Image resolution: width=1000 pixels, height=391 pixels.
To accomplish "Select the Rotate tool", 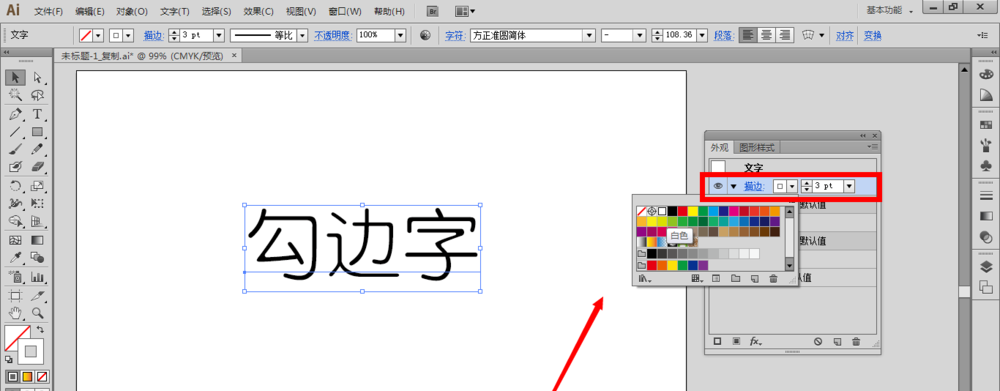I will pos(16,186).
